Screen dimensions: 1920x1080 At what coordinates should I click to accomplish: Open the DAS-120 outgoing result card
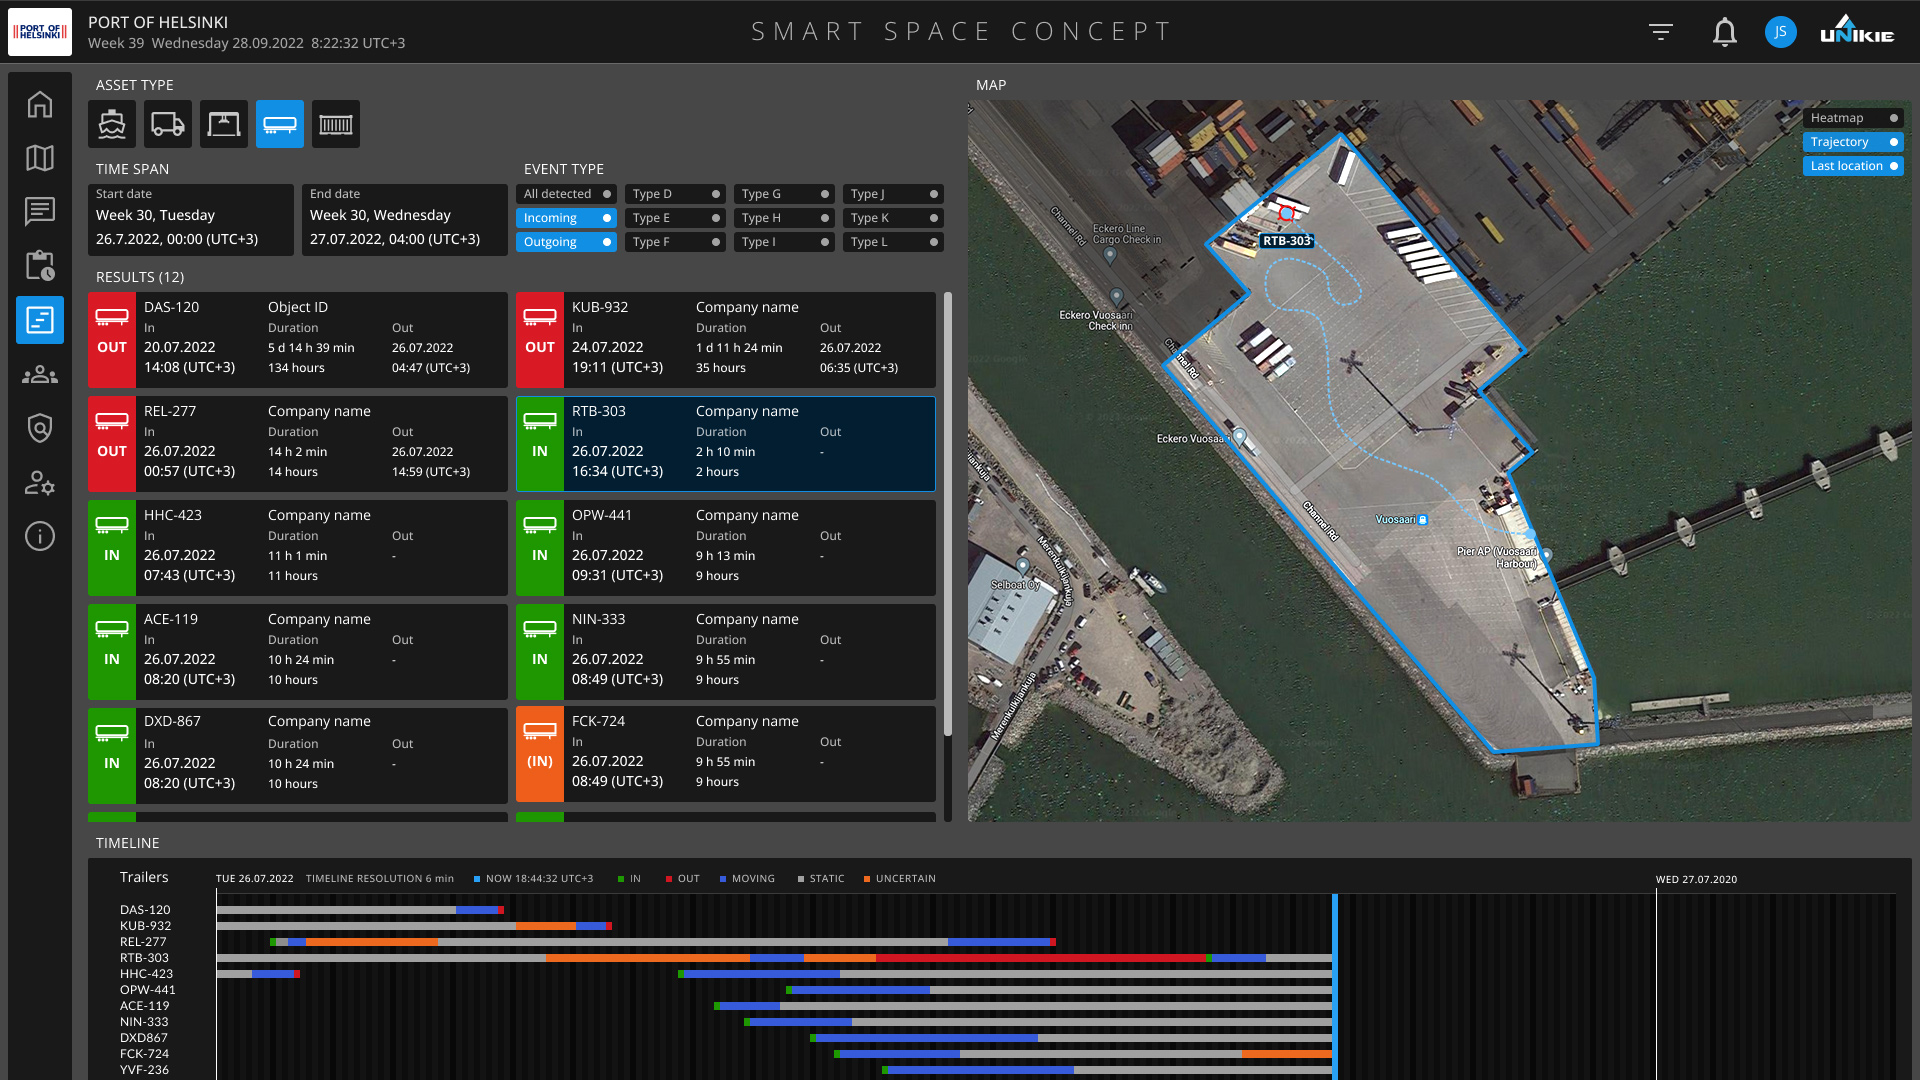[x=298, y=340]
